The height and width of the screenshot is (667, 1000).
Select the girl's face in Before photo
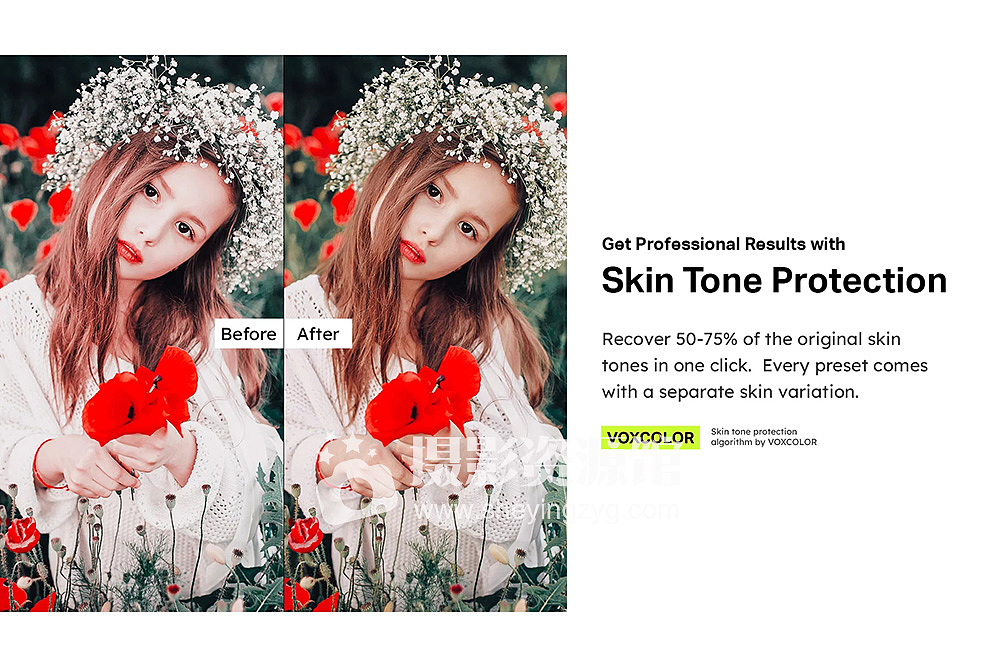[171, 222]
